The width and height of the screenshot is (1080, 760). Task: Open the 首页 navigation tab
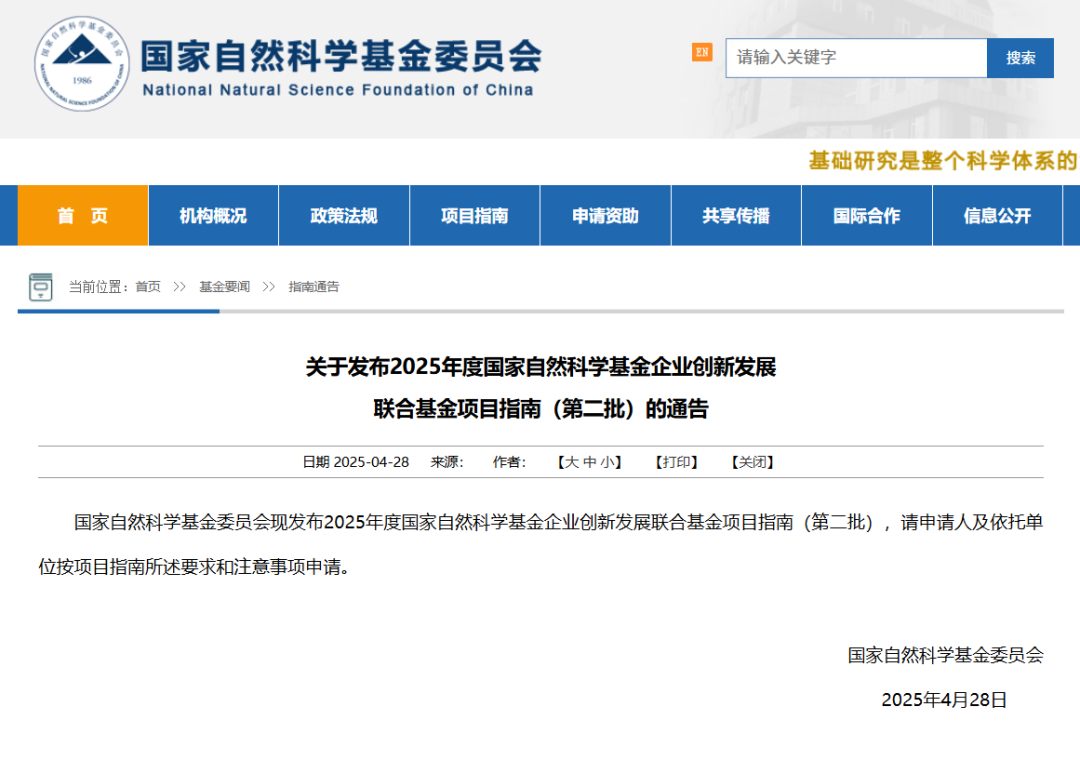83,216
